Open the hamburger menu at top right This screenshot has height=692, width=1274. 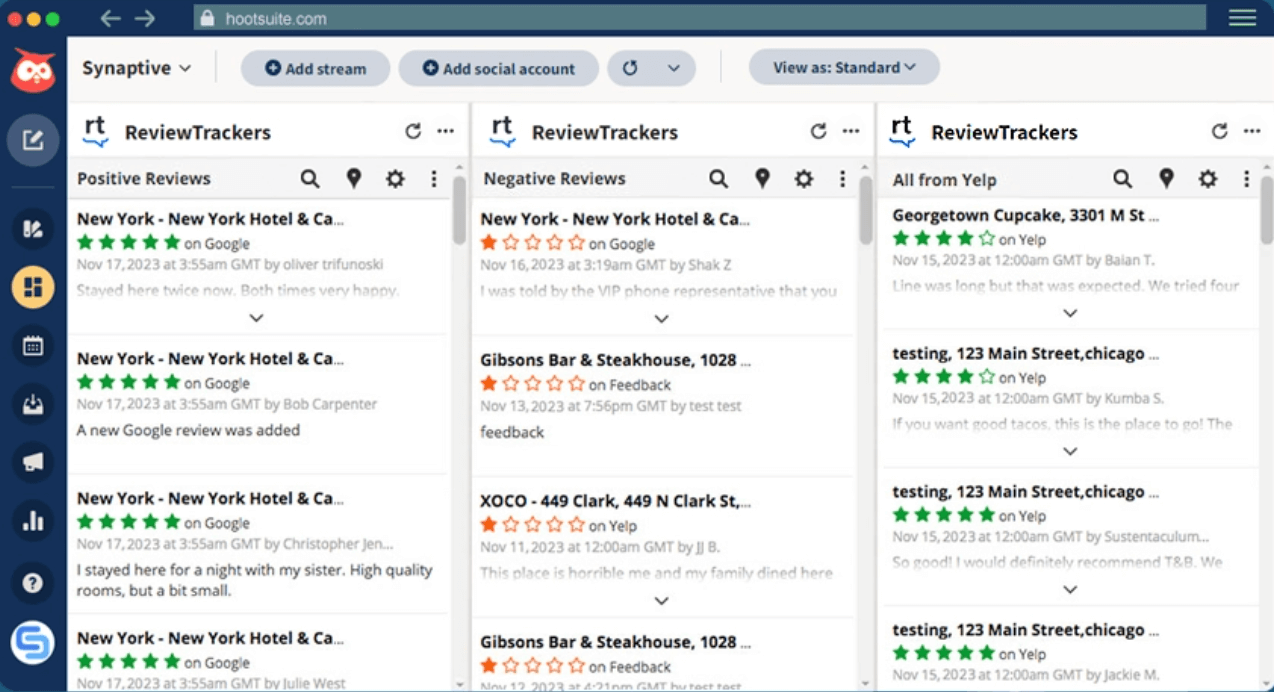point(1242,16)
